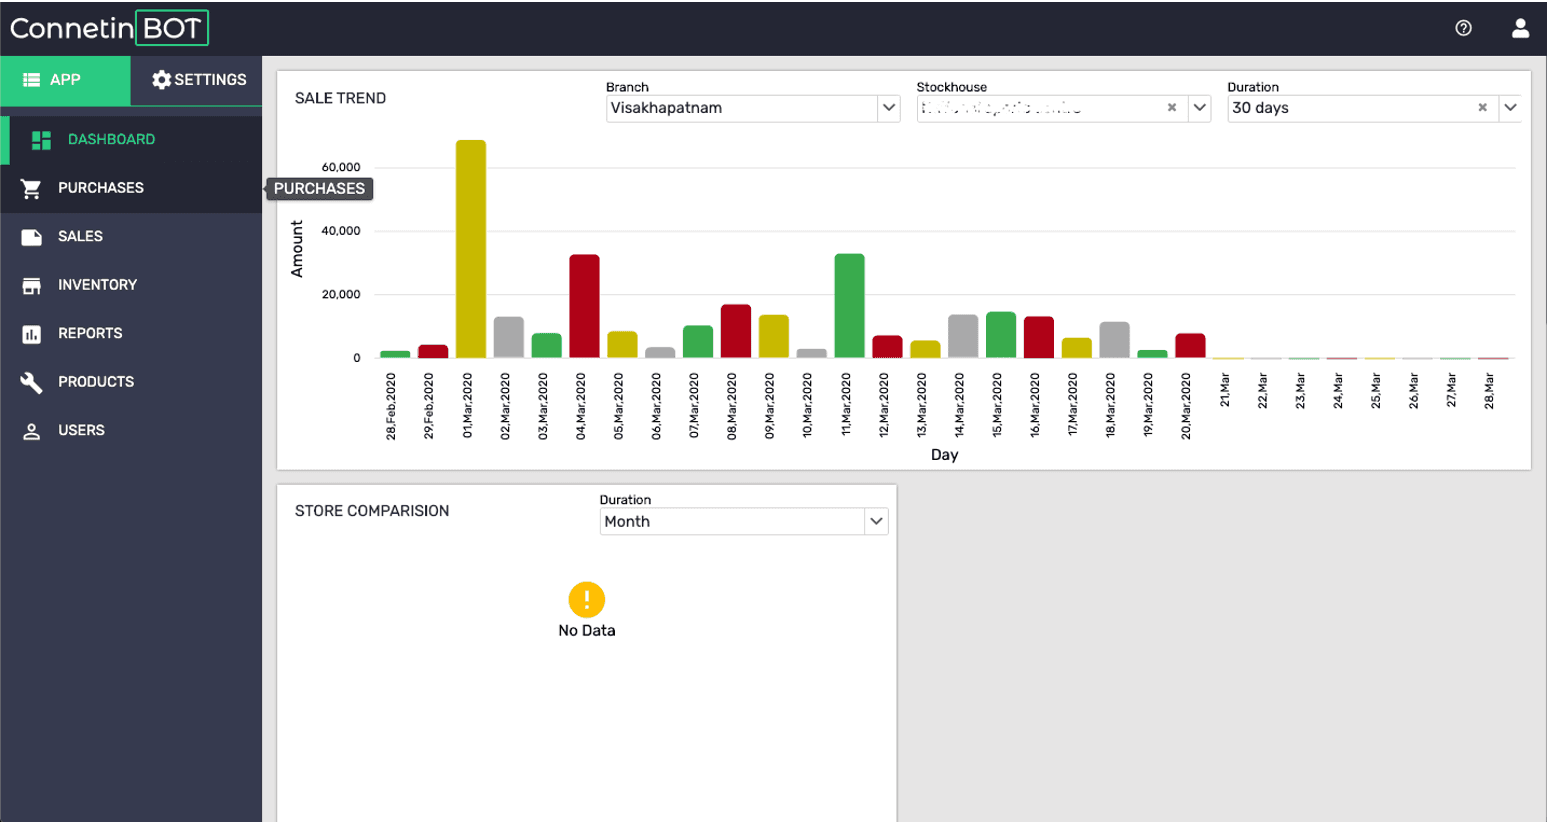Viewport: 1549px width, 822px height.
Task: Click the green 15.Mar.2020 bar
Action: [x=1001, y=335]
